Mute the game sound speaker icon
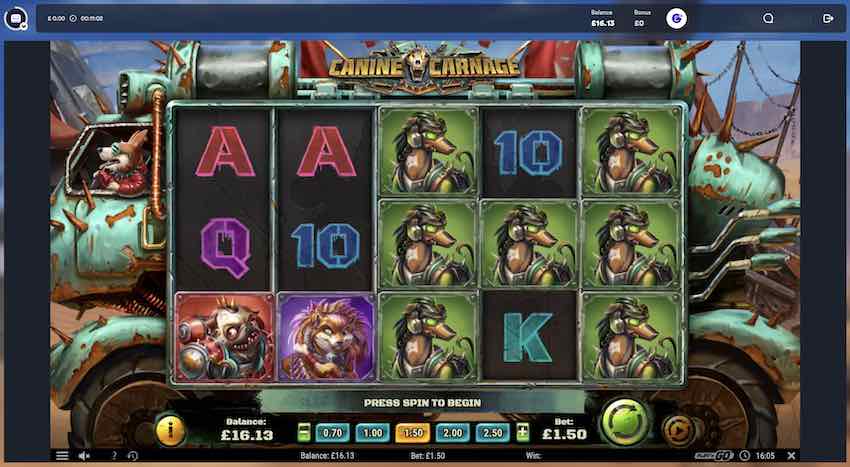This screenshot has width=850, height=467. click(x=84, y=456)
